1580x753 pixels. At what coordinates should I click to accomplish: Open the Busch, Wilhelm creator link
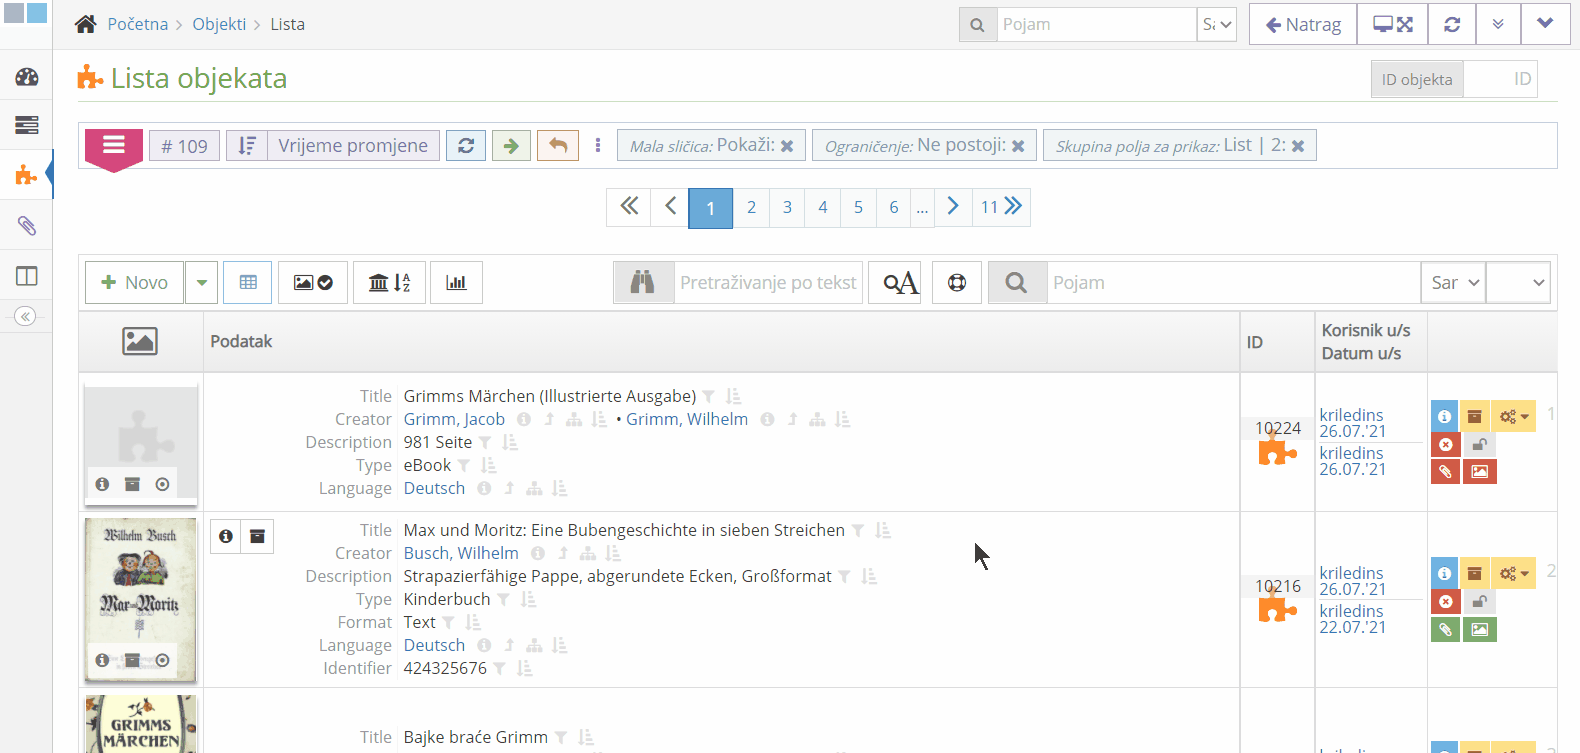point(461,553)
